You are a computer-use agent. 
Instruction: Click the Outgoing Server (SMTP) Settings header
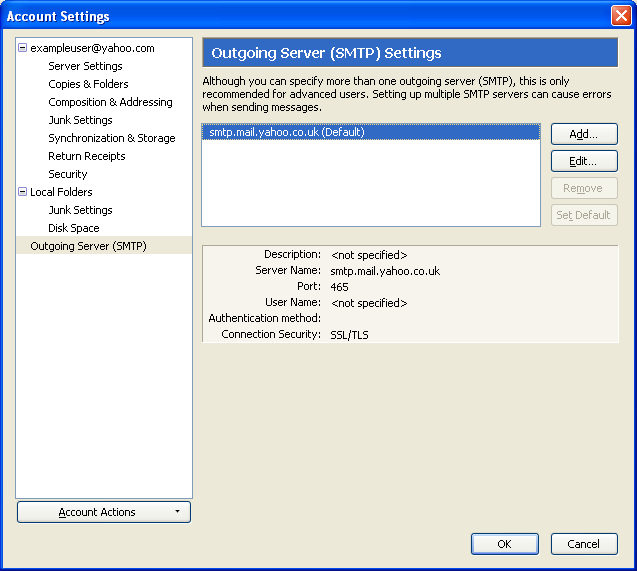pos(410,53)
